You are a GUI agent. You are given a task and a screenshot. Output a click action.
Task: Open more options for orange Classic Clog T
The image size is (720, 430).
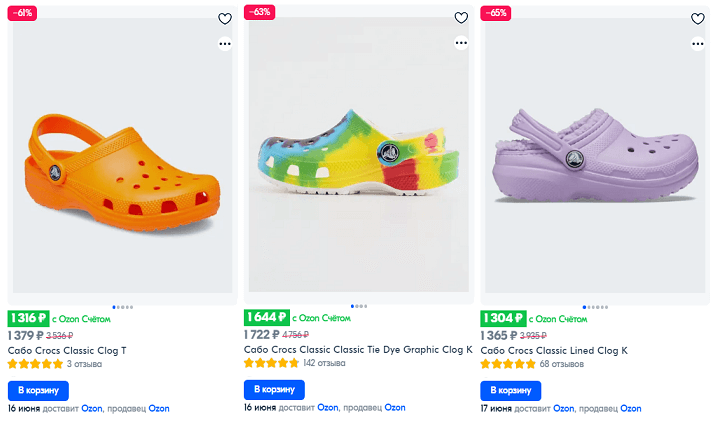[225, 43]
